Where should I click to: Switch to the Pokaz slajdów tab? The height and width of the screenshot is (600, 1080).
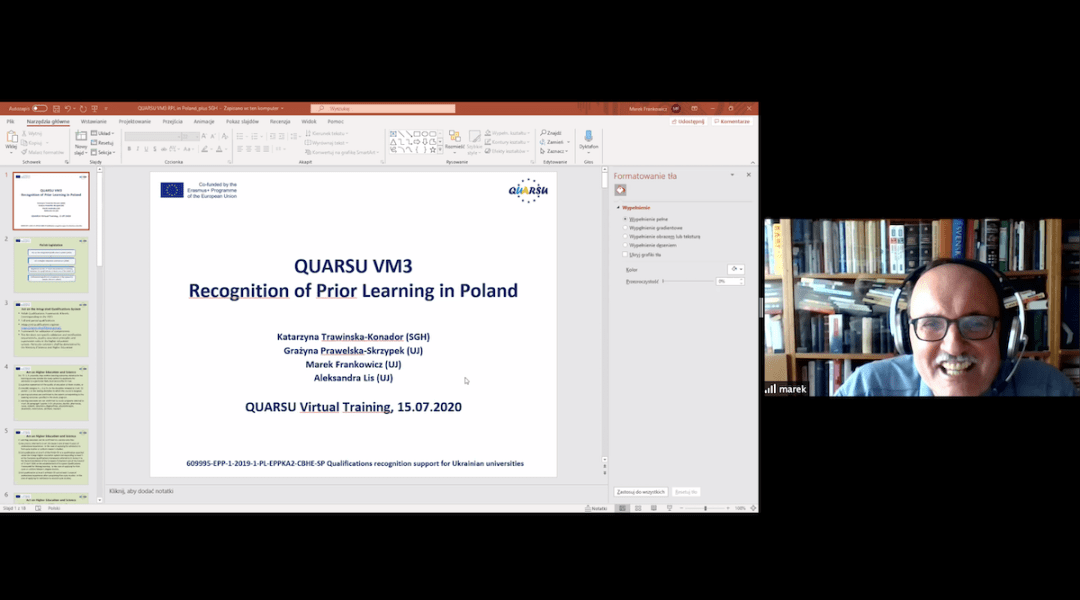242,121
